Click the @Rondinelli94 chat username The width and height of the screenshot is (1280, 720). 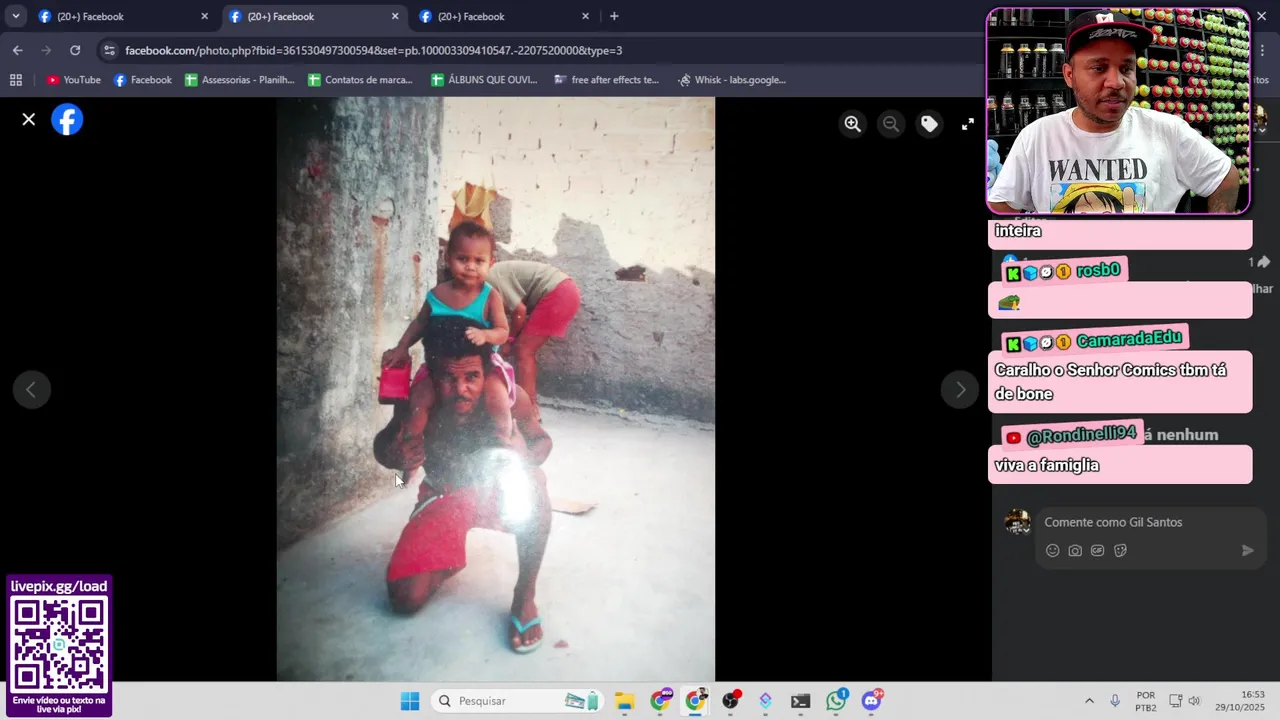pos(1082,435)
